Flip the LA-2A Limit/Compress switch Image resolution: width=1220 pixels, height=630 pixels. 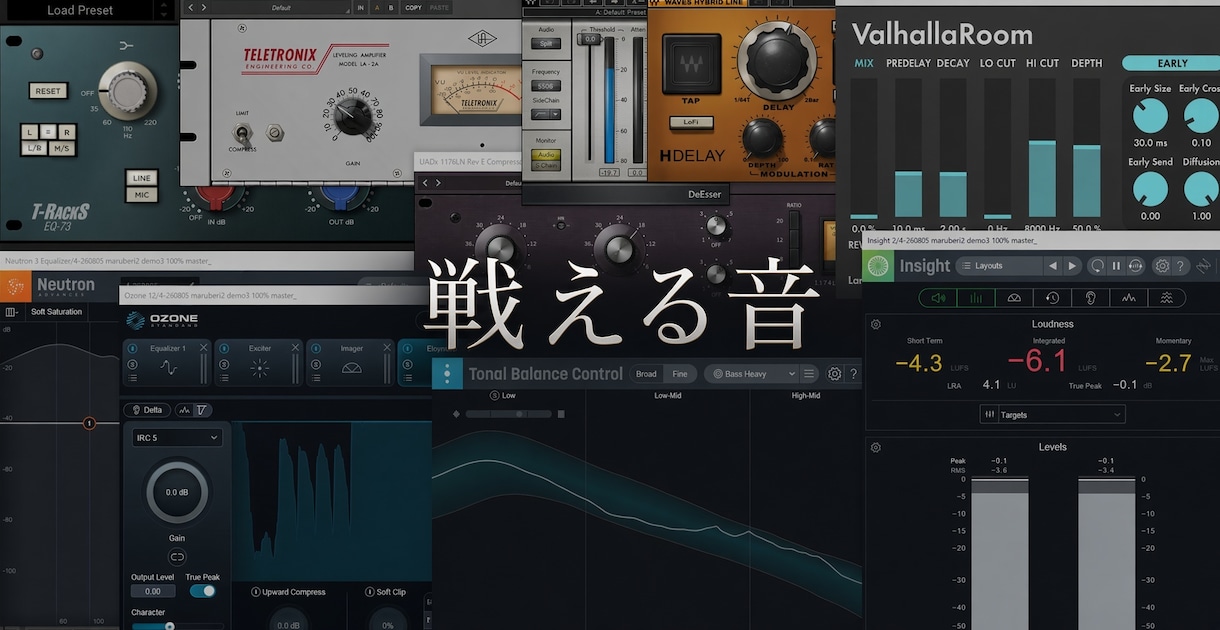242,133
